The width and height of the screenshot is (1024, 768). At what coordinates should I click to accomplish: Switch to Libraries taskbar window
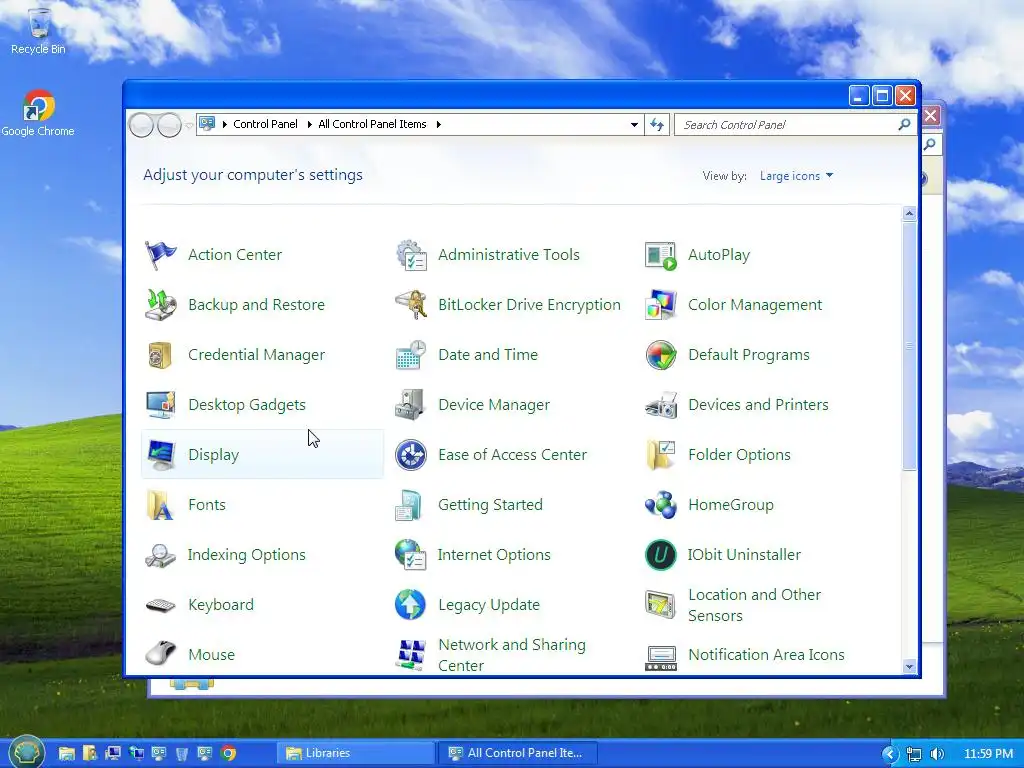tap(357, 753)
